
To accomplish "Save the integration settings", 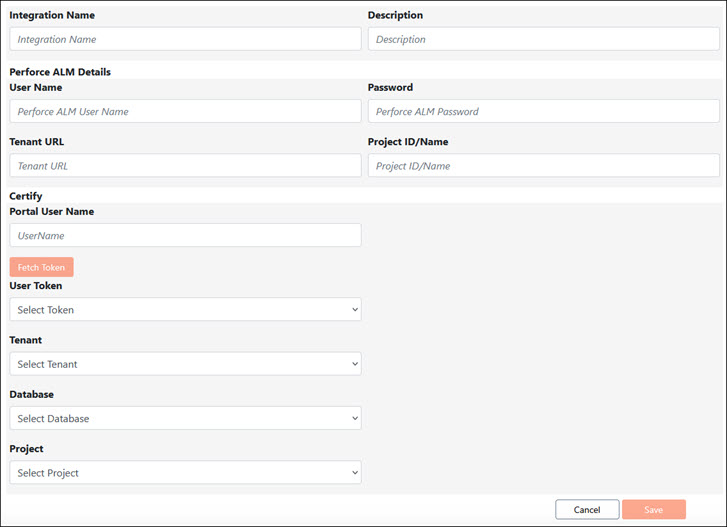I will click(653, 509).
